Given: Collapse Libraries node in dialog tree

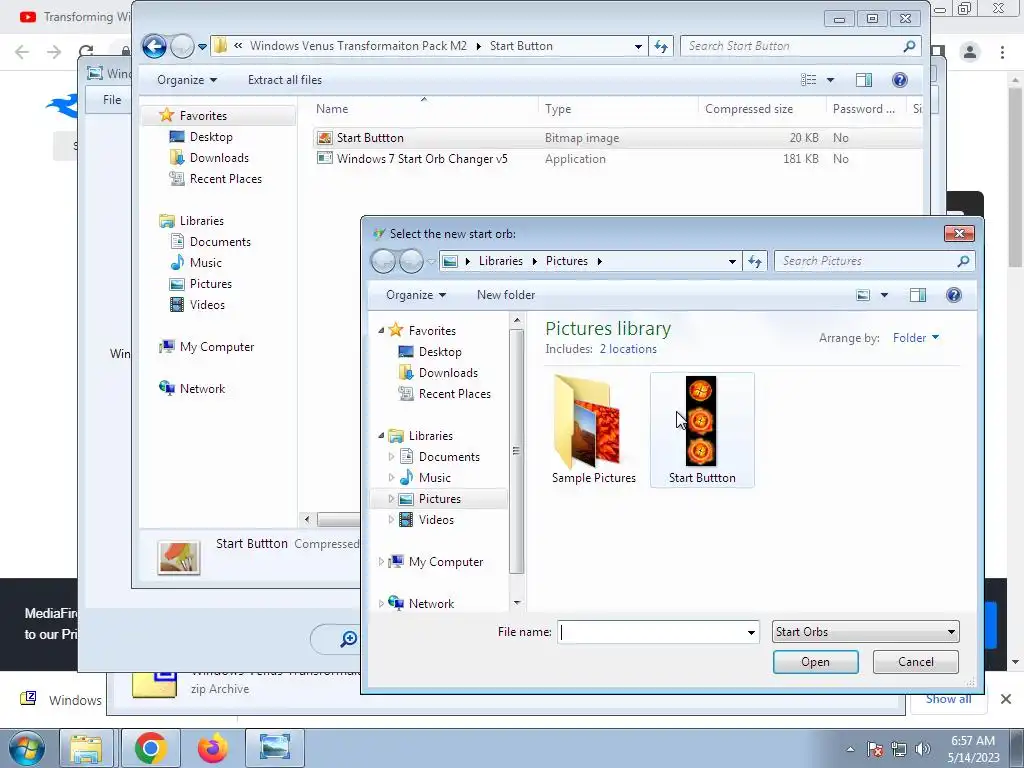Looking at the screenshot, I should pyautogui.click(x=381, y=436).
